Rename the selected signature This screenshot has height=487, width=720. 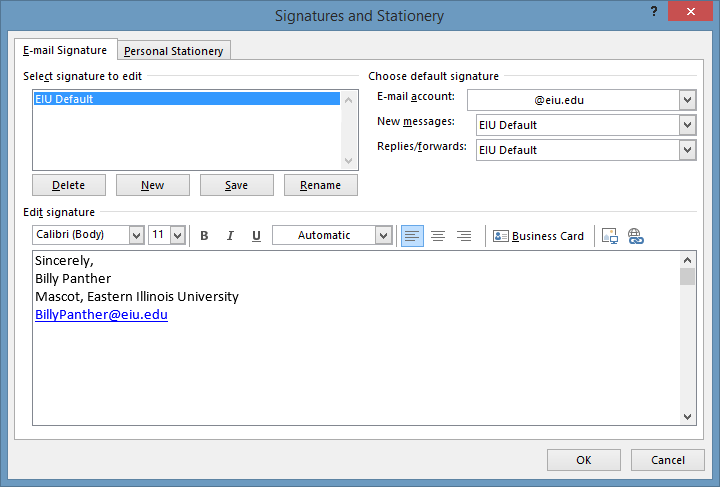tap(320, 185)
